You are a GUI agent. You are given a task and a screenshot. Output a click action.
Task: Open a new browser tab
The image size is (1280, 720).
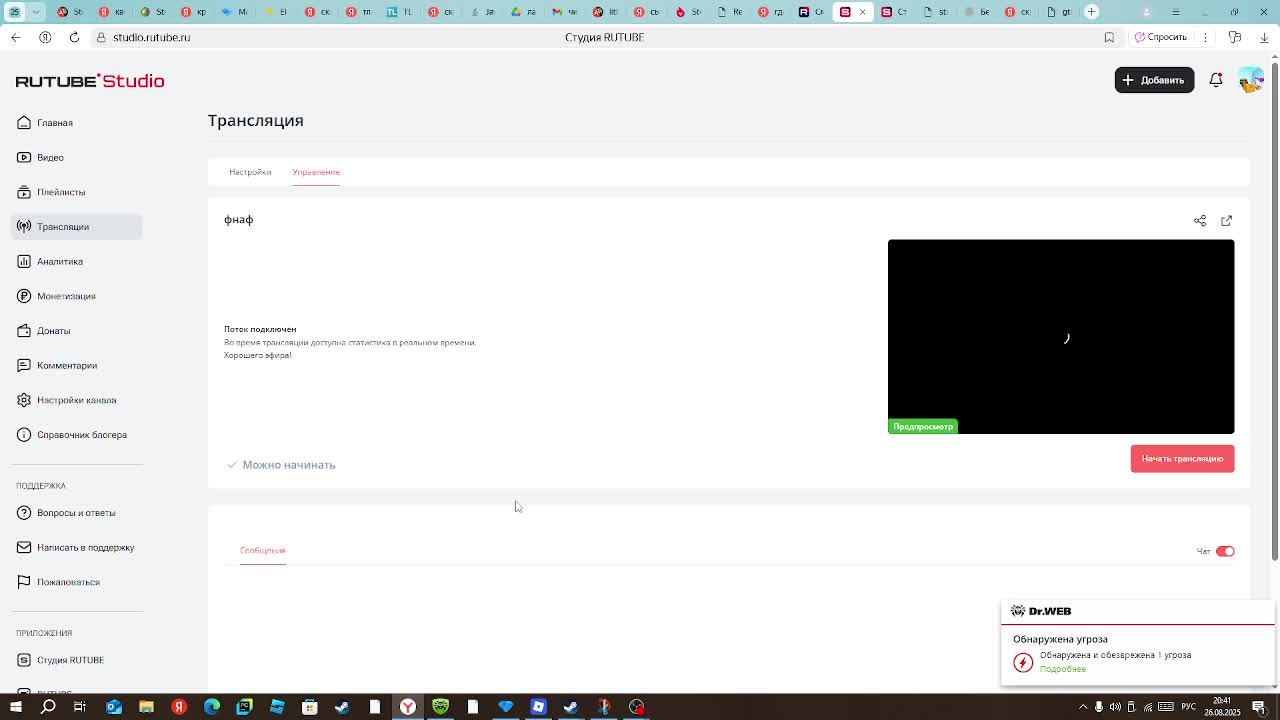1092,12
